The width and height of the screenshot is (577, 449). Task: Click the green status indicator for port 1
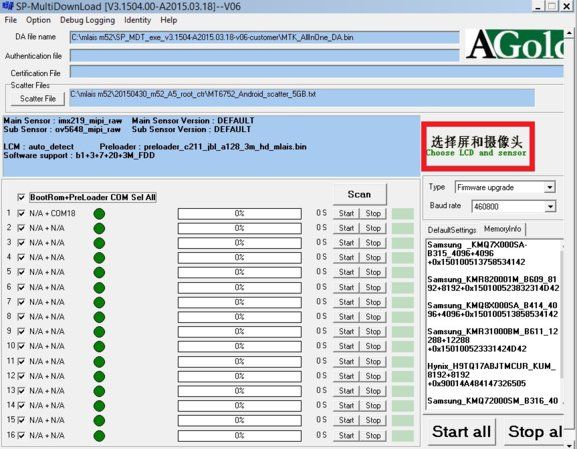[99, 214]
